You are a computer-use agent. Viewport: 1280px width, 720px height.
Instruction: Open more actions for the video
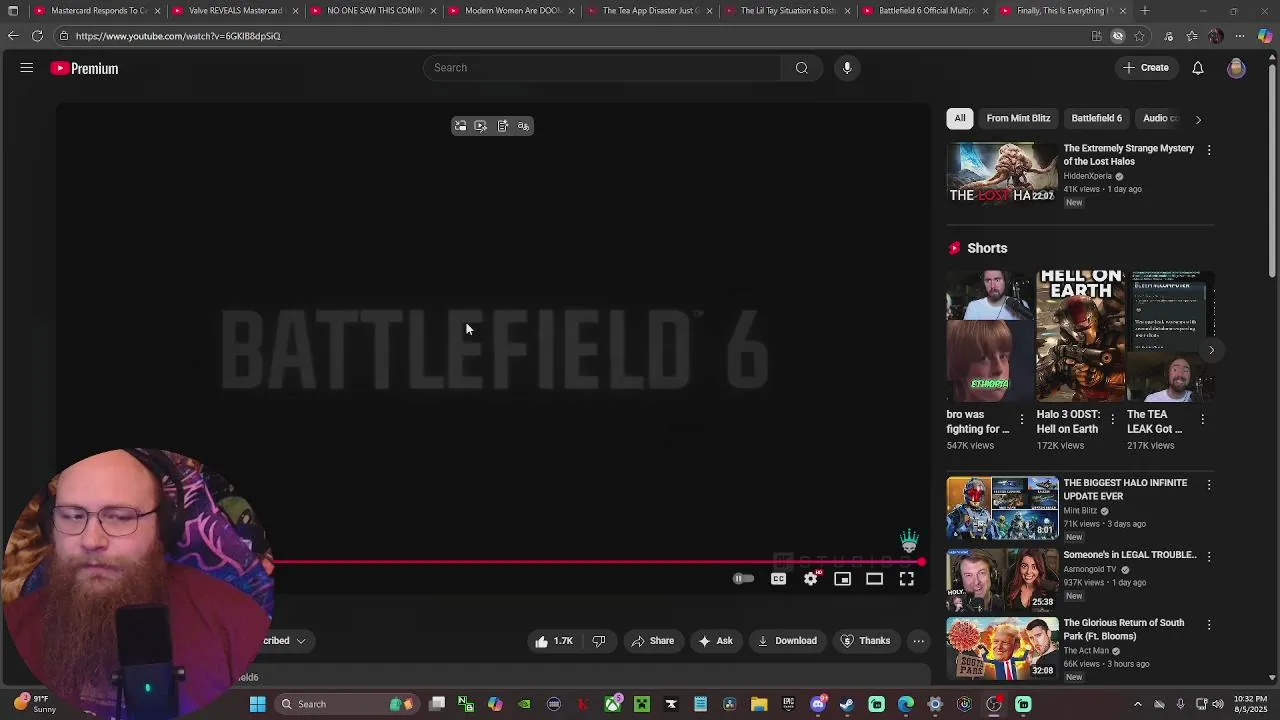point(918,641)
